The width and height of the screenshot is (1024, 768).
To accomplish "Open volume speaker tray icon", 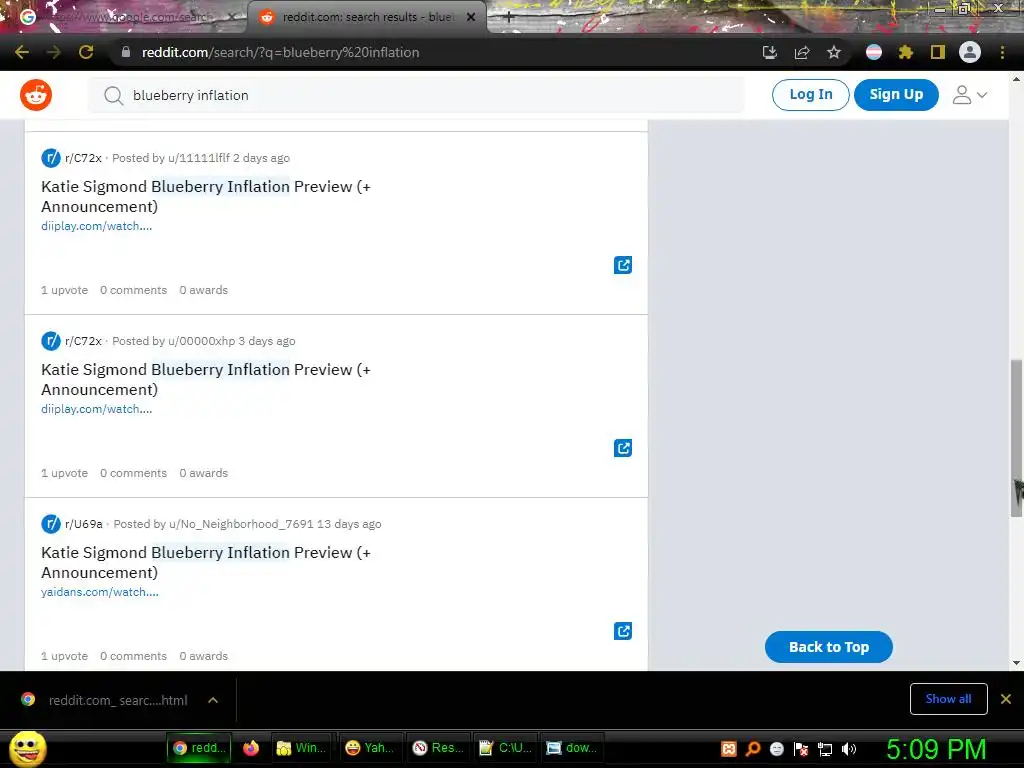I will coord(849,749).
